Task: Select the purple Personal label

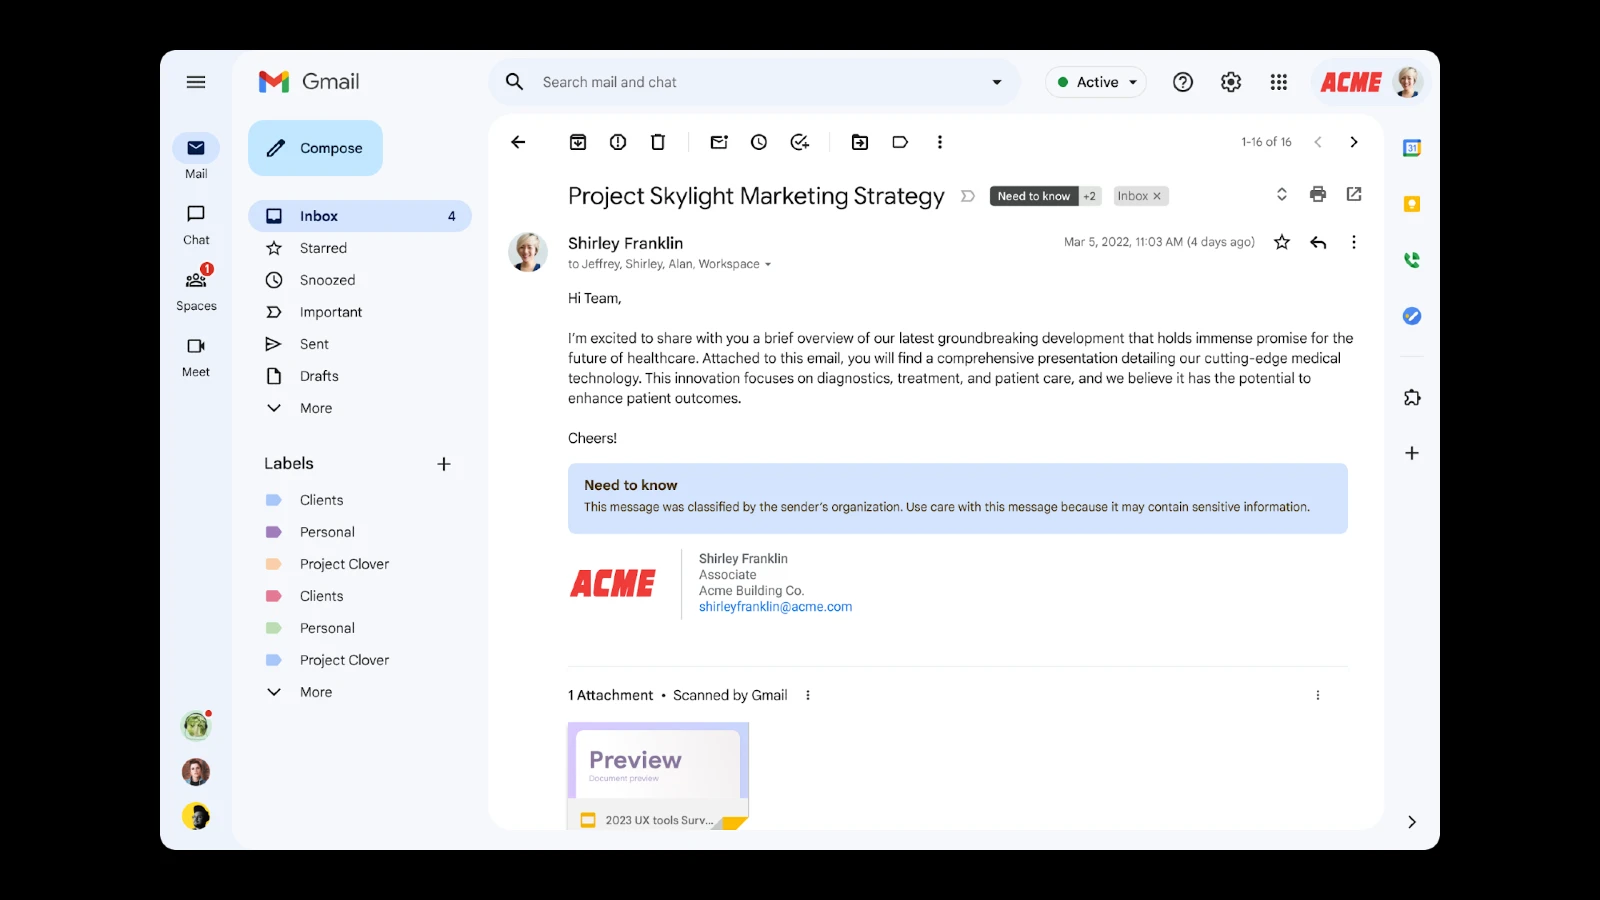Action: pyautogui.click(x=327, y=532)
